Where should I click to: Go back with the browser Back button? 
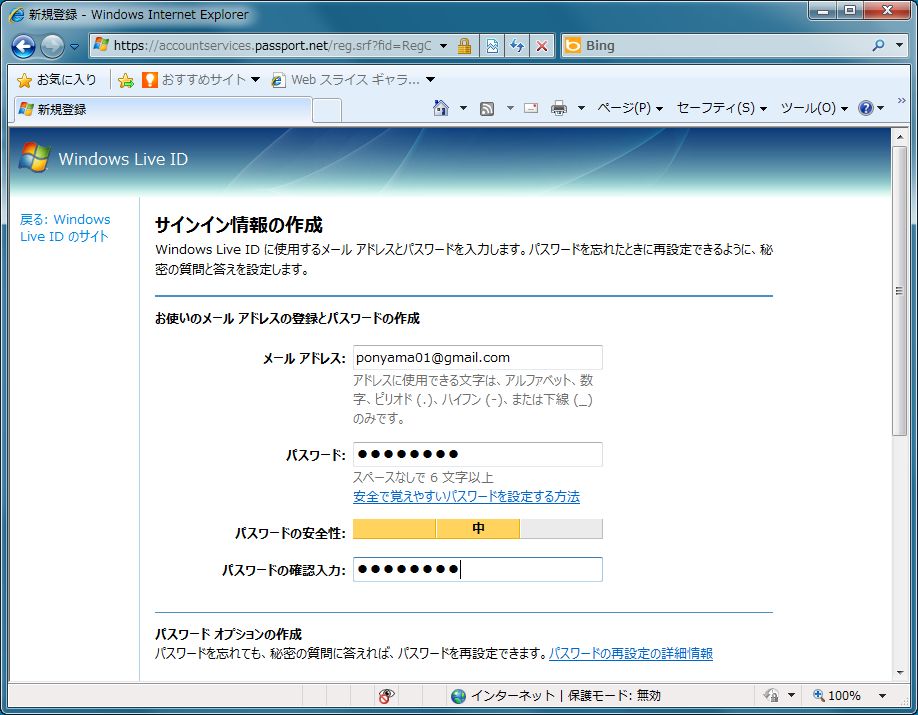pyautogui.click(x=23, y=46)
